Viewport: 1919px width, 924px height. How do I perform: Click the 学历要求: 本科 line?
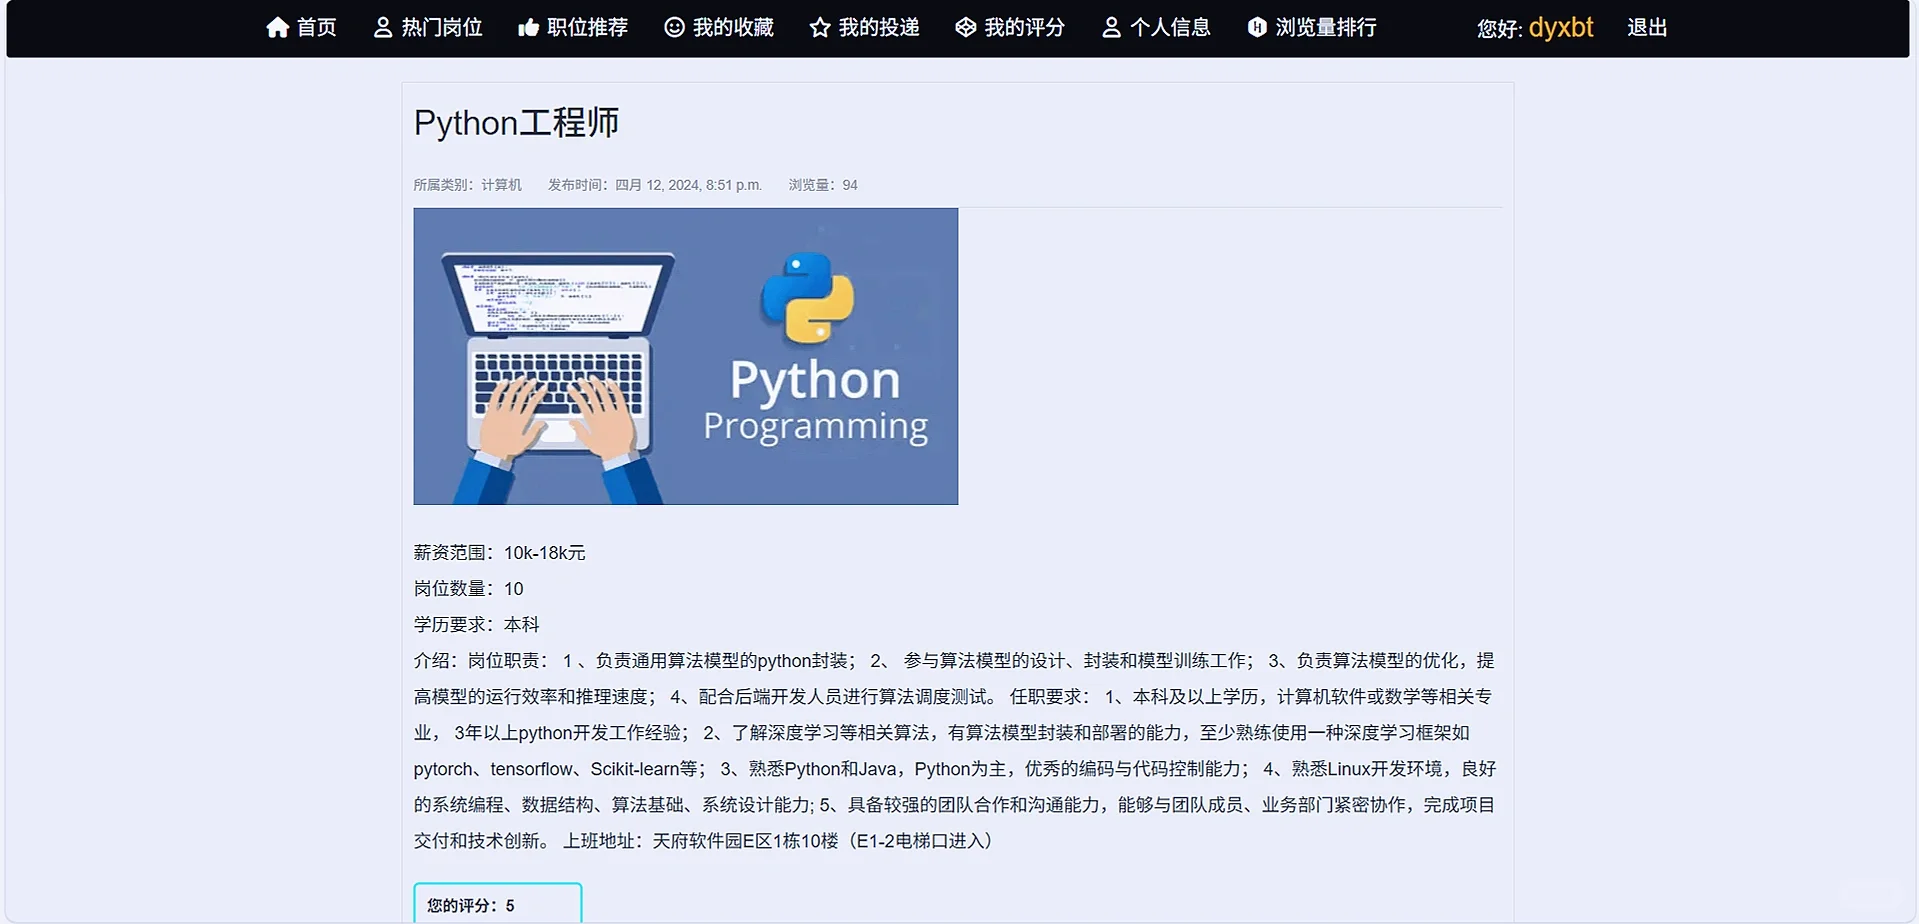click(x=477, y=625)
